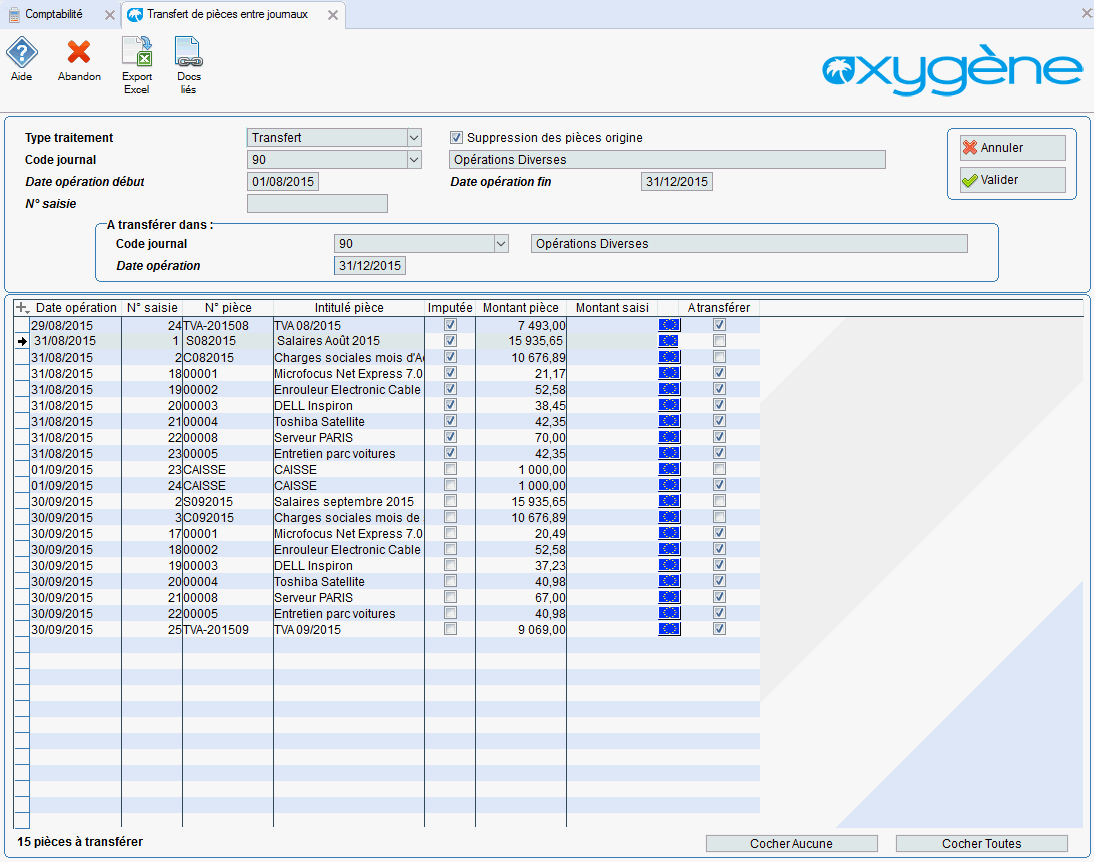Click the Valider button
1094x862 pixels.
[x=1012, y=180]
